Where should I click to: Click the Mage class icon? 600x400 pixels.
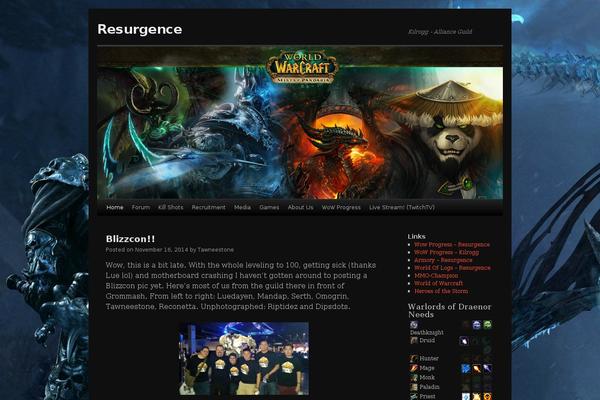click(x=414, y=368)
